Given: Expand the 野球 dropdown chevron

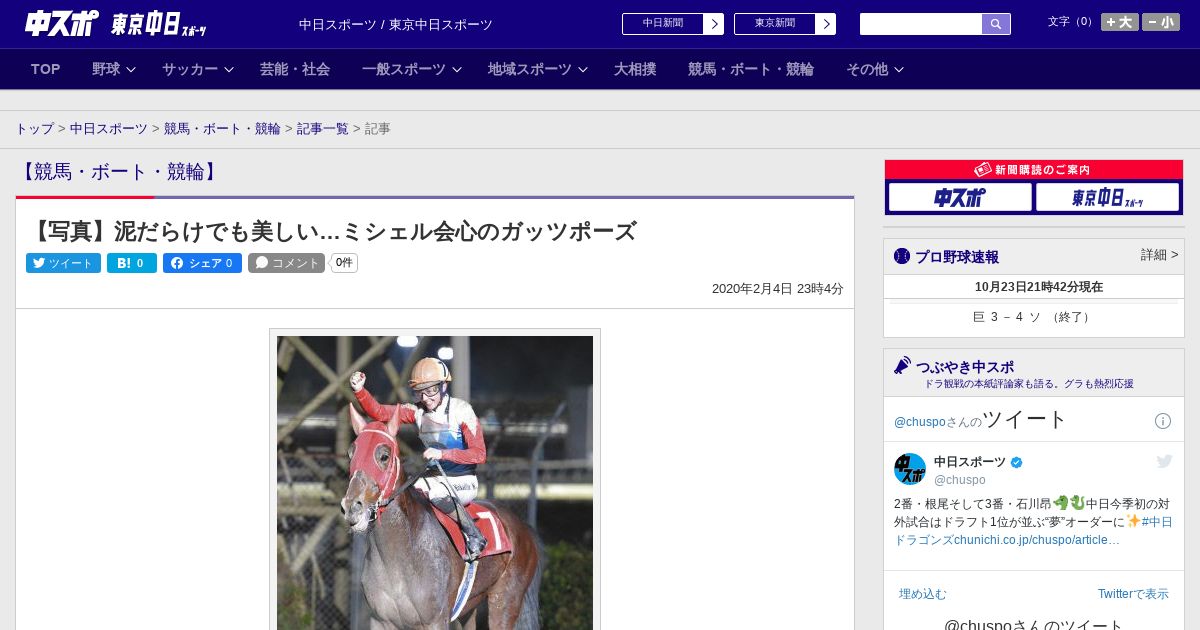Looking at the screenshot, I should pyautogui.click(x=131, y=70).
